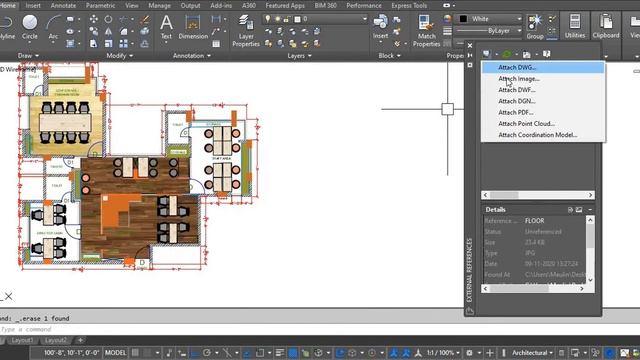Click the Group objects icon
This screenshot has width=640, height=360.
[535, 27]
